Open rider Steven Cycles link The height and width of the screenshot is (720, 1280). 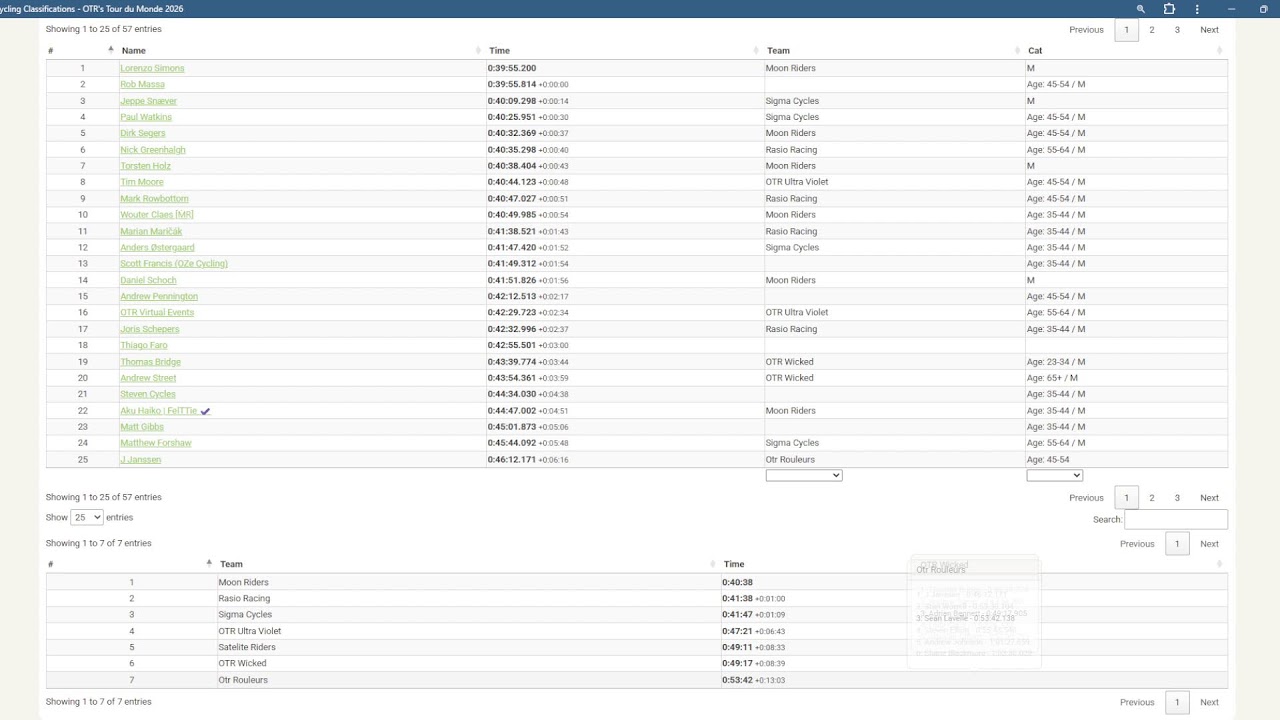148,394
